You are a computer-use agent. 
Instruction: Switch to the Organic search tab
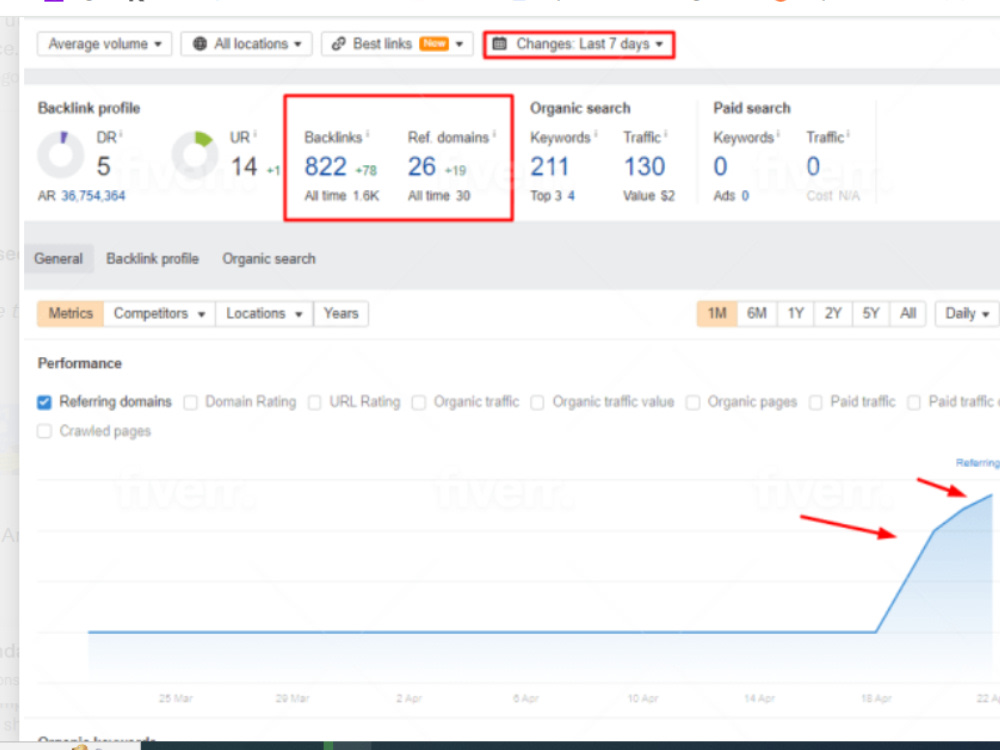click(268, 259)
